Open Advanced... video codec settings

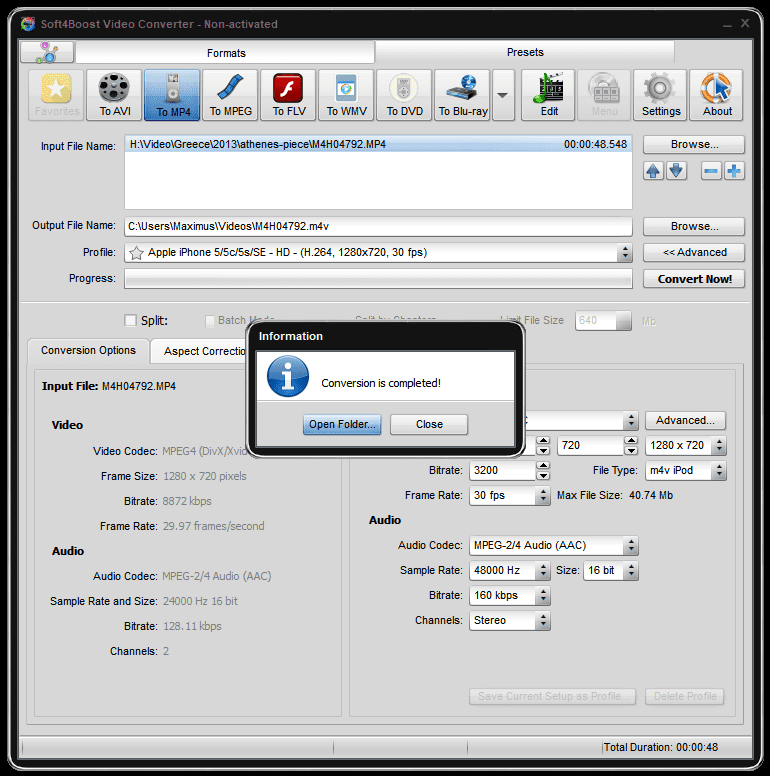tap(685, 421)
